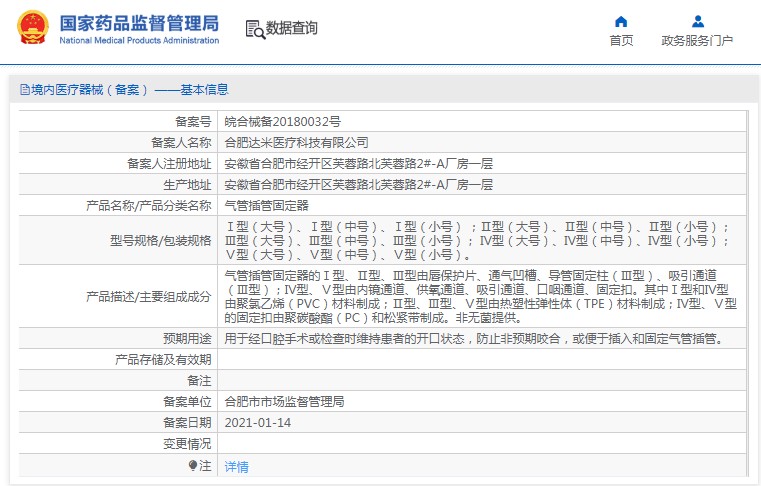Screen dimensions: 761x486
Task: Click the 产品描述/主要组成成分 row label
Action: (x=149, y=296)
